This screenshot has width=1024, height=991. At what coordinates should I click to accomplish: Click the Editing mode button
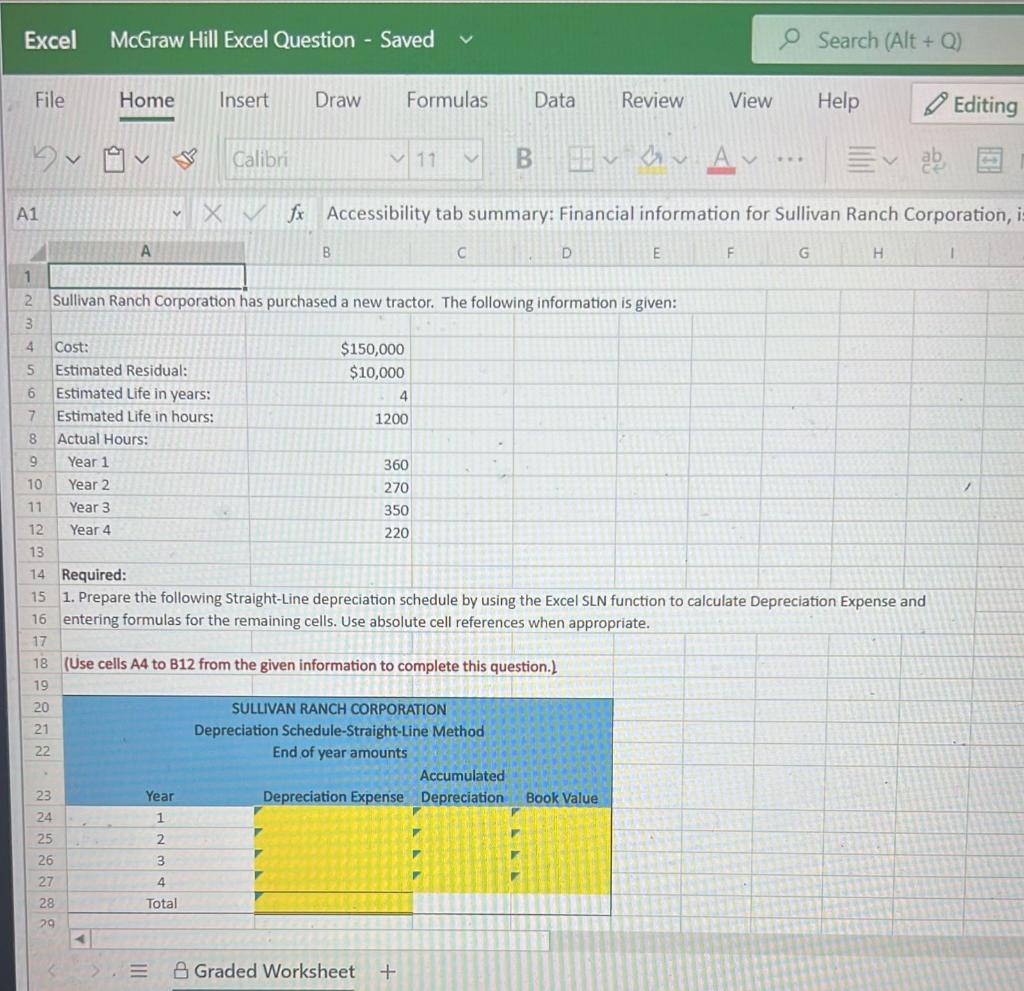pyautogui.click(x=975, y=104)
